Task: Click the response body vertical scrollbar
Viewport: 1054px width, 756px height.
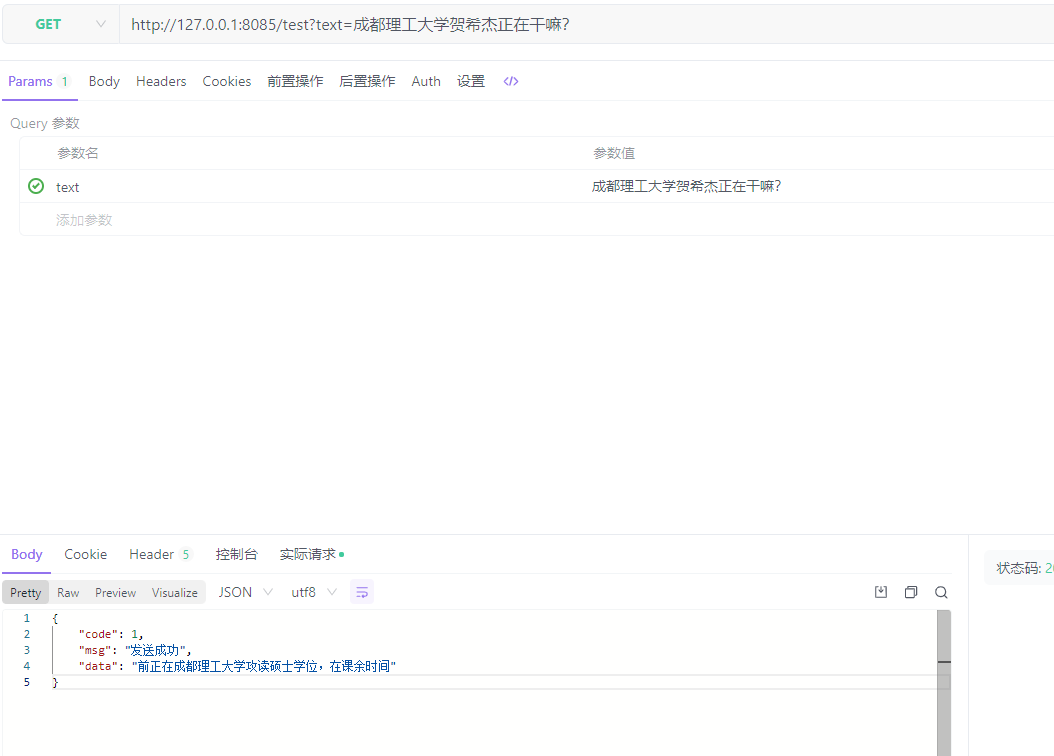Action: 944,683
